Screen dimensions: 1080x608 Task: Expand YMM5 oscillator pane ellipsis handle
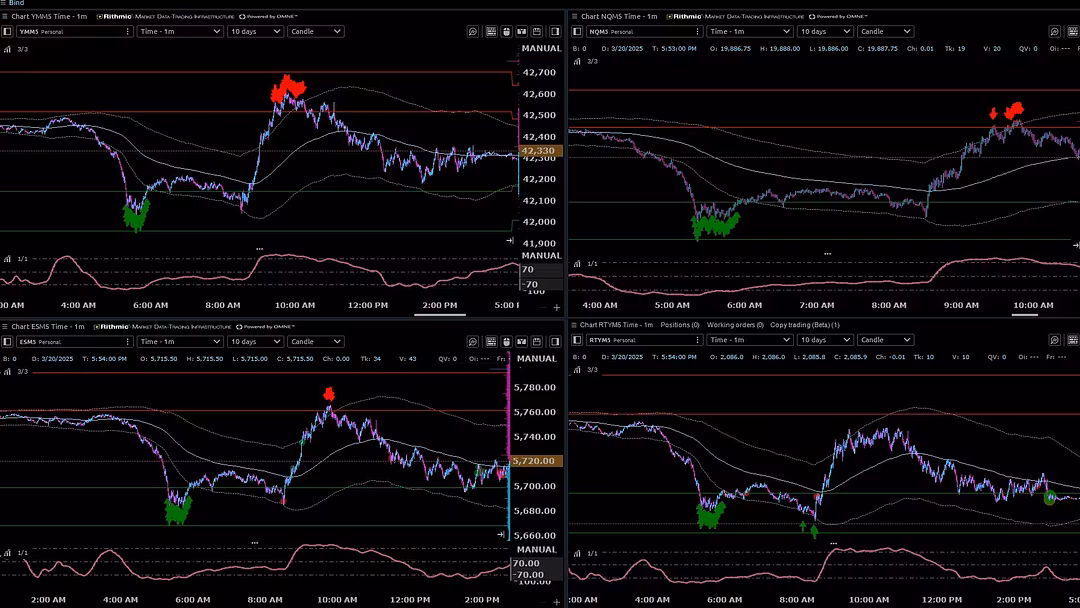coord(260,249)
